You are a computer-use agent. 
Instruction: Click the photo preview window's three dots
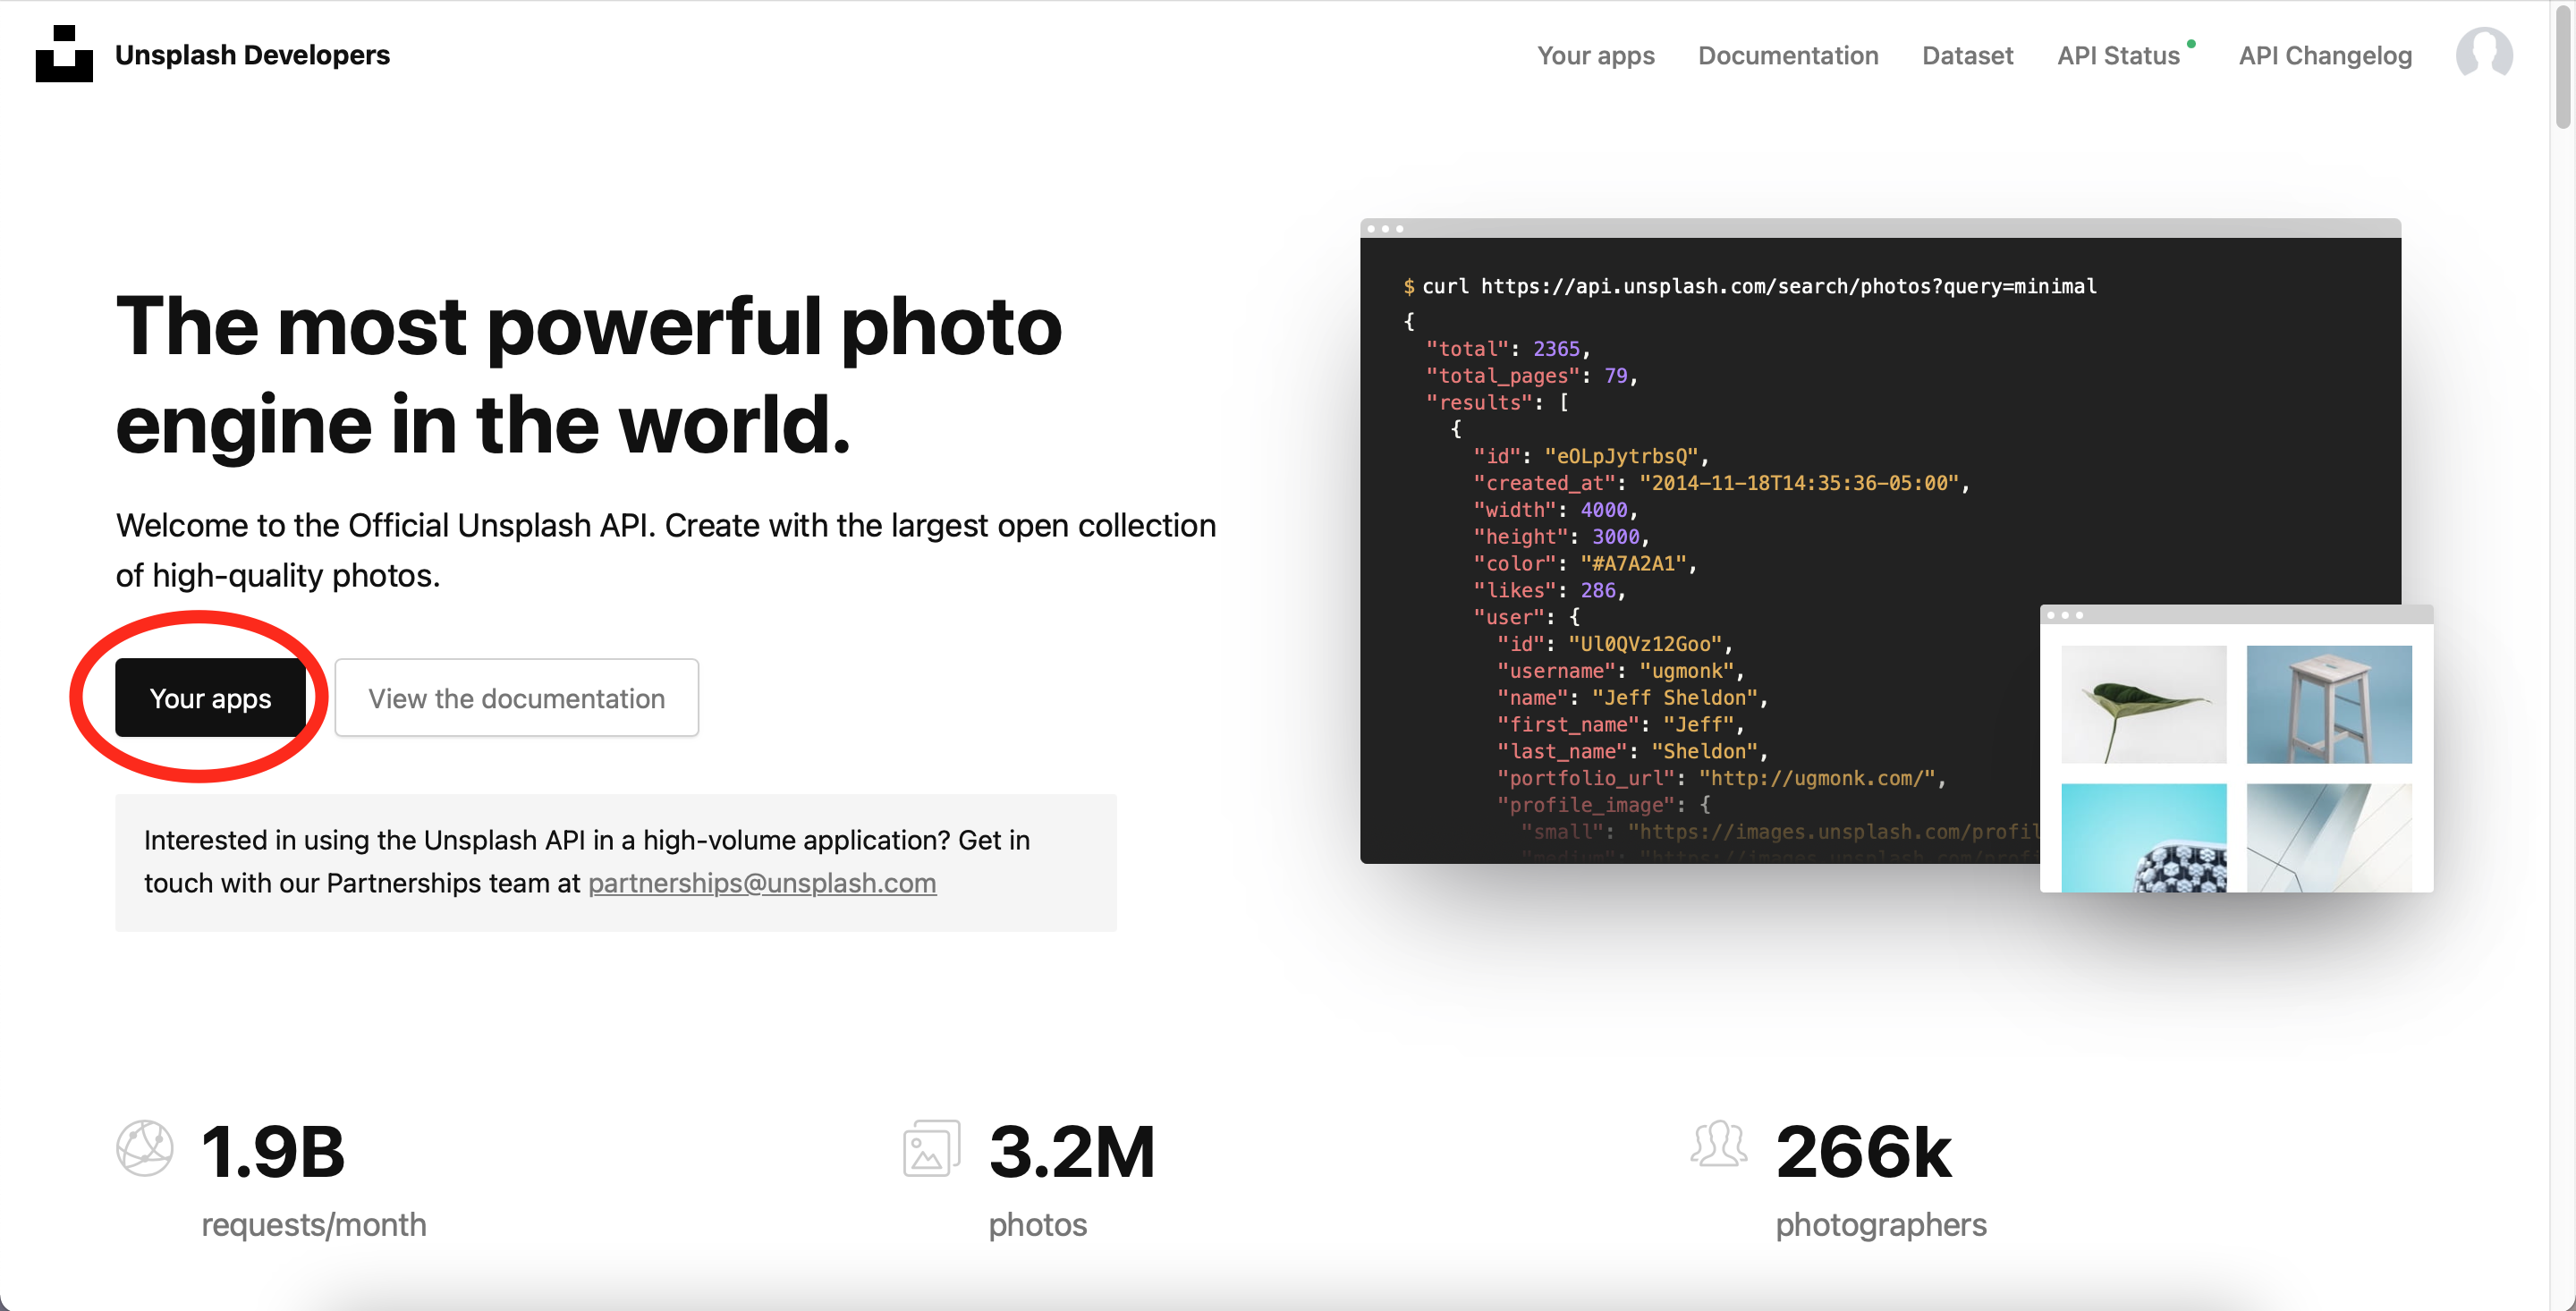[x=2065, y=615]
